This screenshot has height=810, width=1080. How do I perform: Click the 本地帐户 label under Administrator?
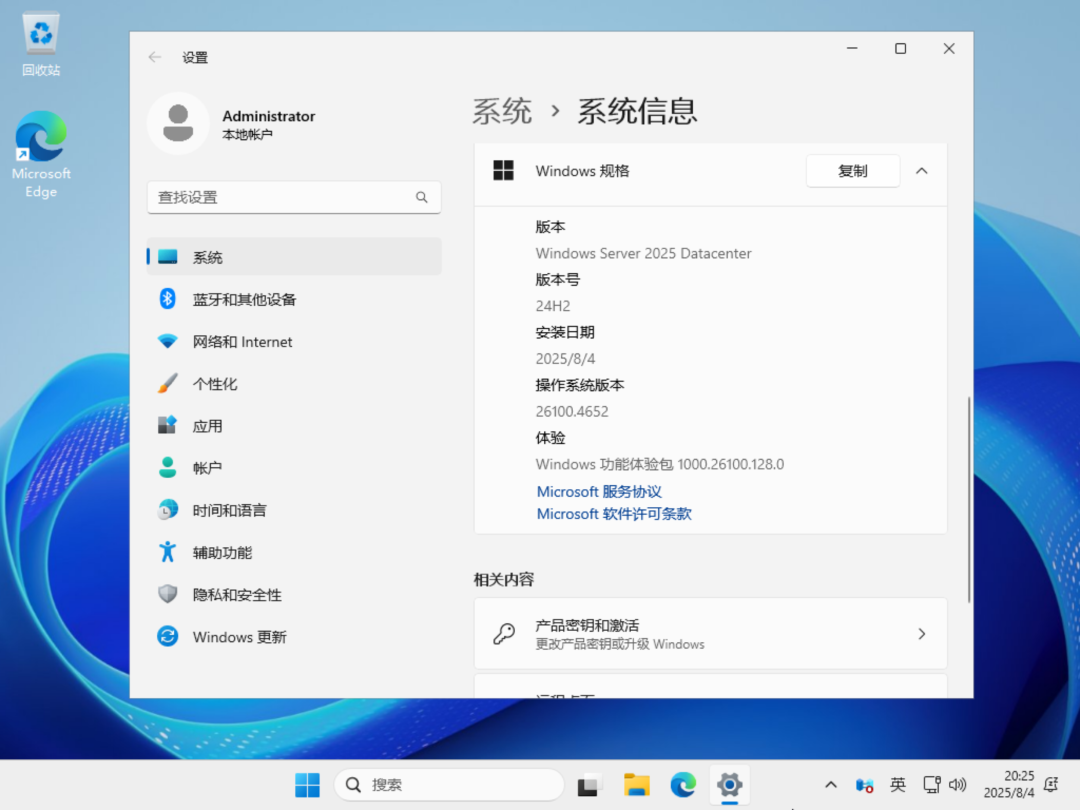[247, 134]
